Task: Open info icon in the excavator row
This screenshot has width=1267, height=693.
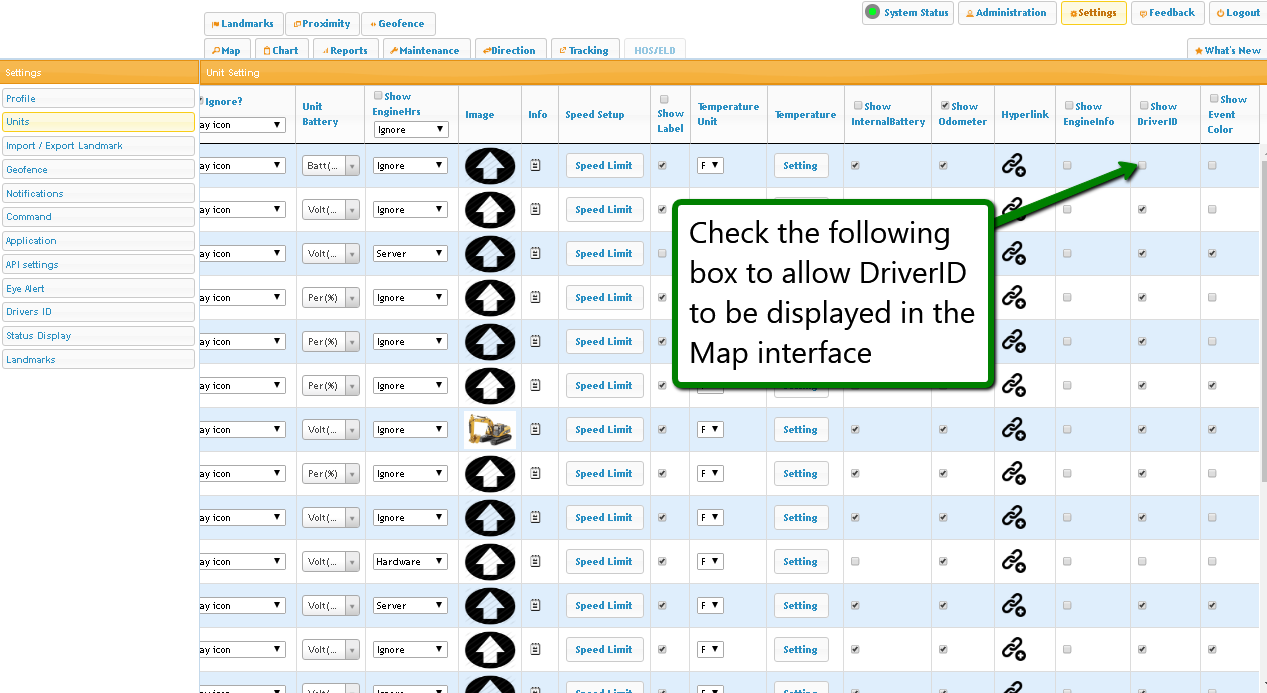Action: (535, 430)
